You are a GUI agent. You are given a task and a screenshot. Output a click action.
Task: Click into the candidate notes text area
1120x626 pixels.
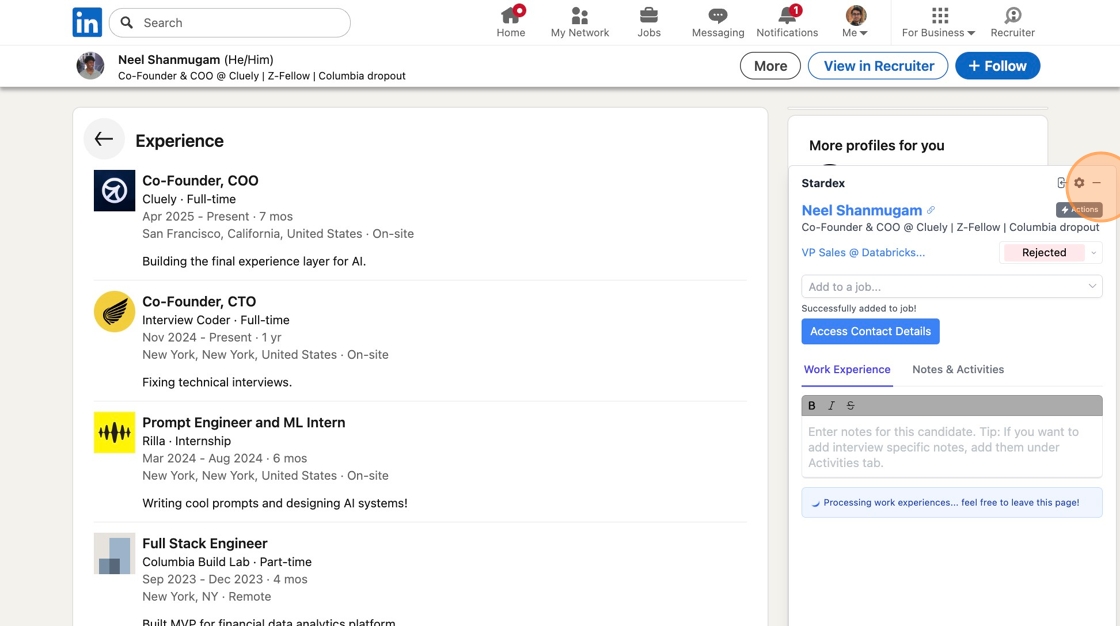(951, 447)
